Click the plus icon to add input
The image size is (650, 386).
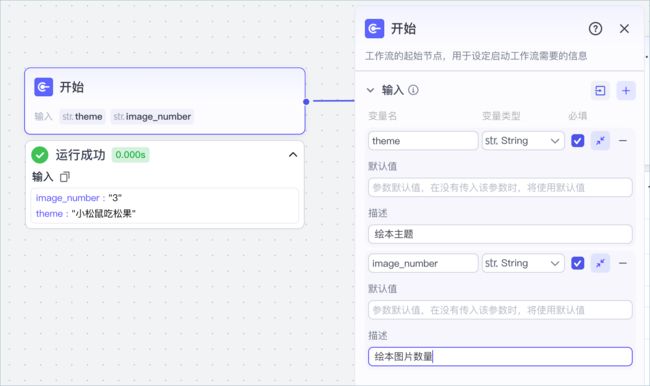626,90
